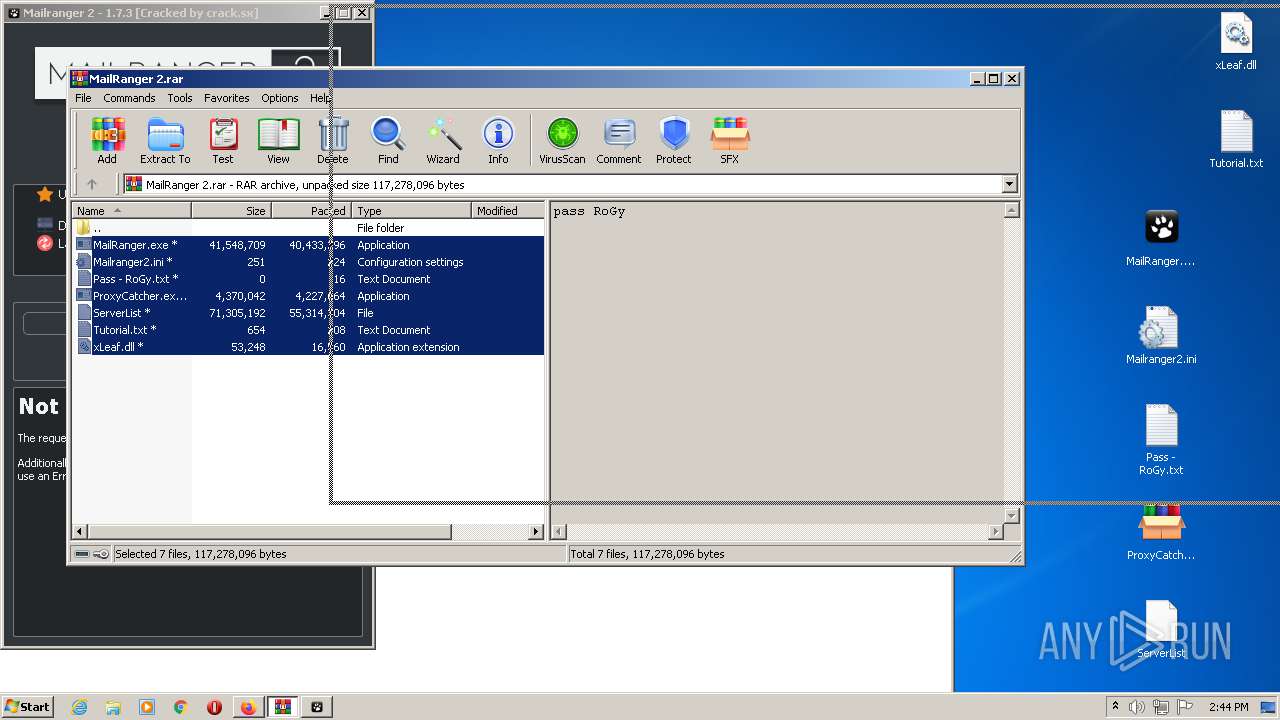Switch to WinRAR taskbar button
This screenshot has height=720, width=1280.
coord(283,707)
